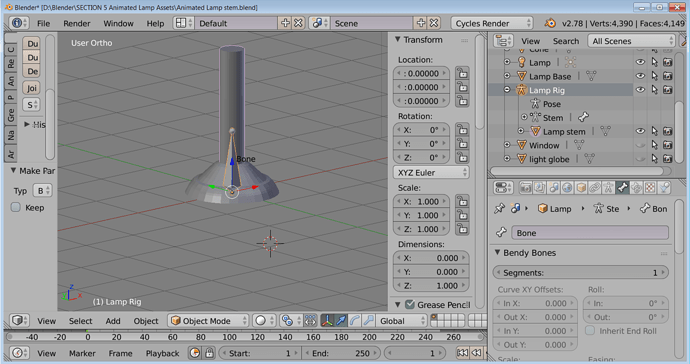Open the Playback menu in the timeline
This screenshot has height=364, width=690.
pyautogui.click(x=162, y=353)
